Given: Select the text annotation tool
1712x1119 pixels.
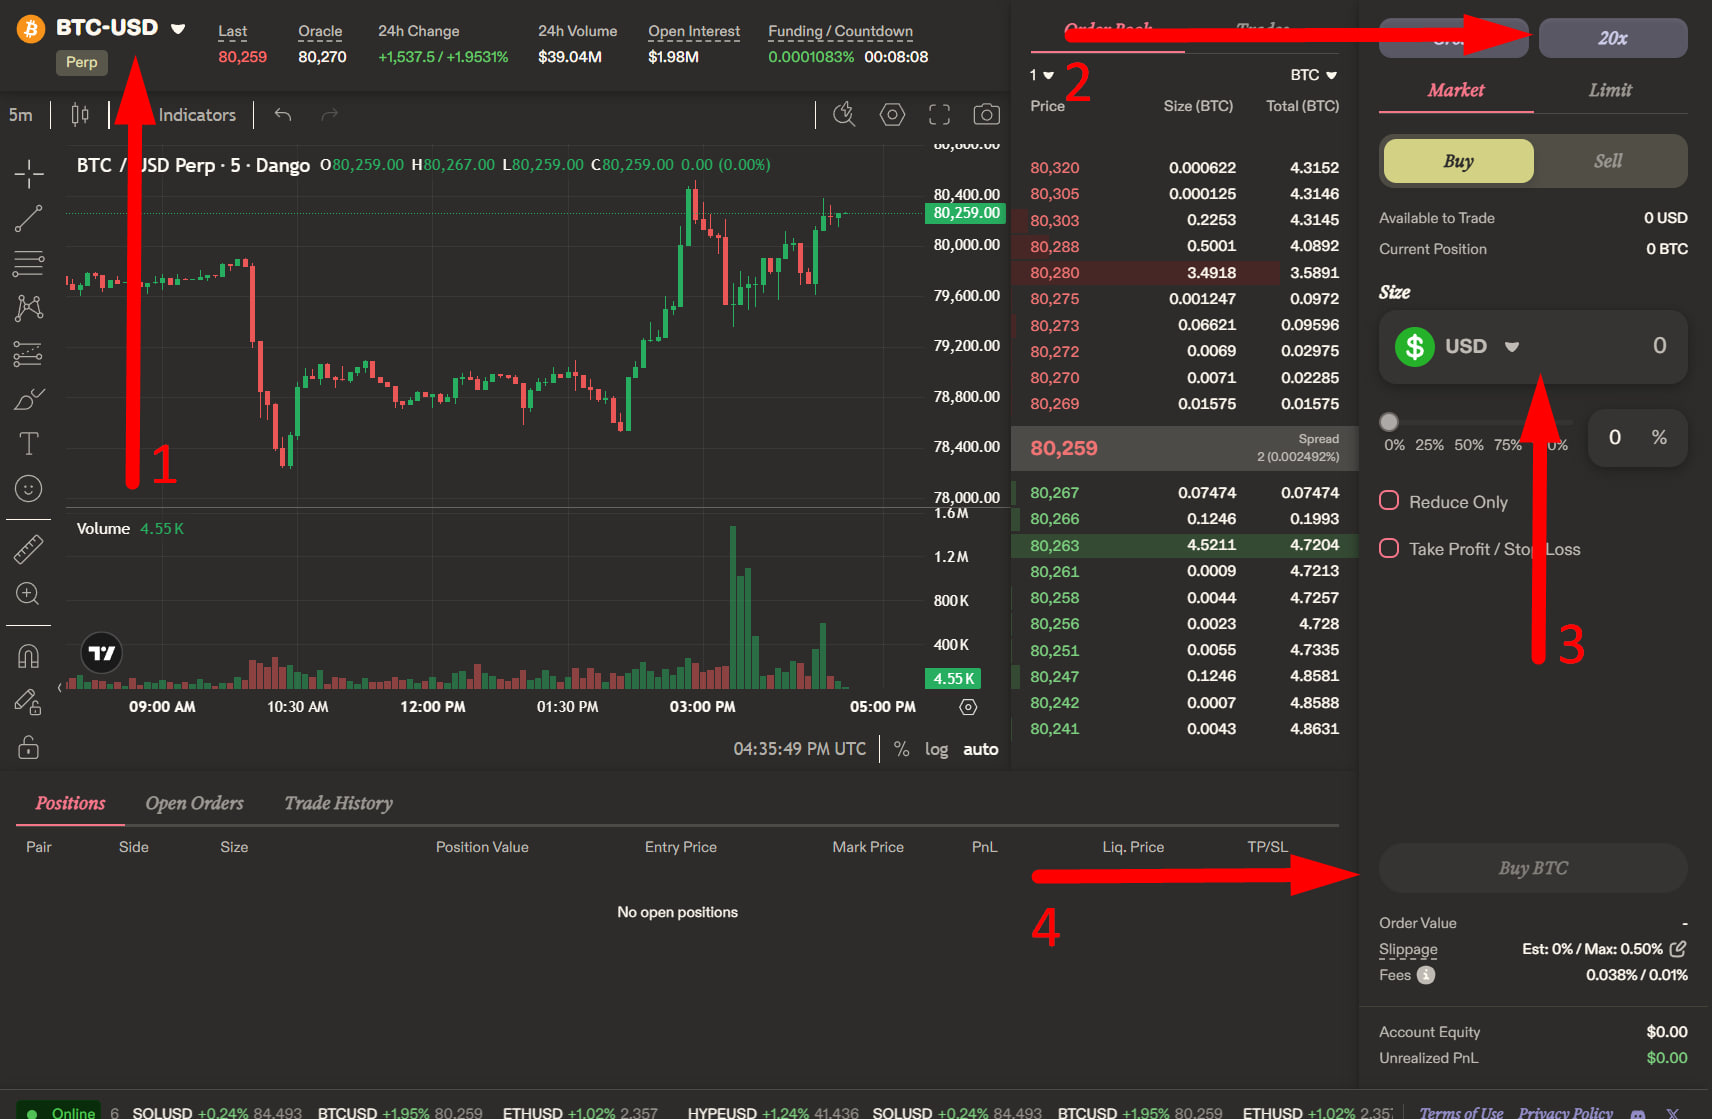Looking at the screenshot, I should click(x=29, y=444).
